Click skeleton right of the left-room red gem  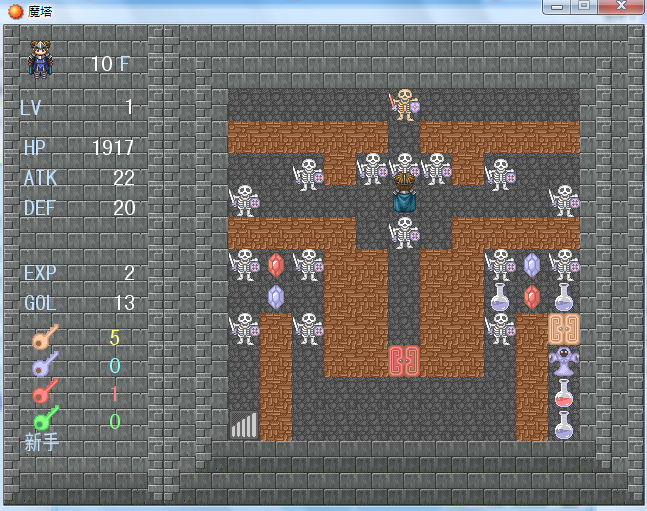click(x=308, y=265)
